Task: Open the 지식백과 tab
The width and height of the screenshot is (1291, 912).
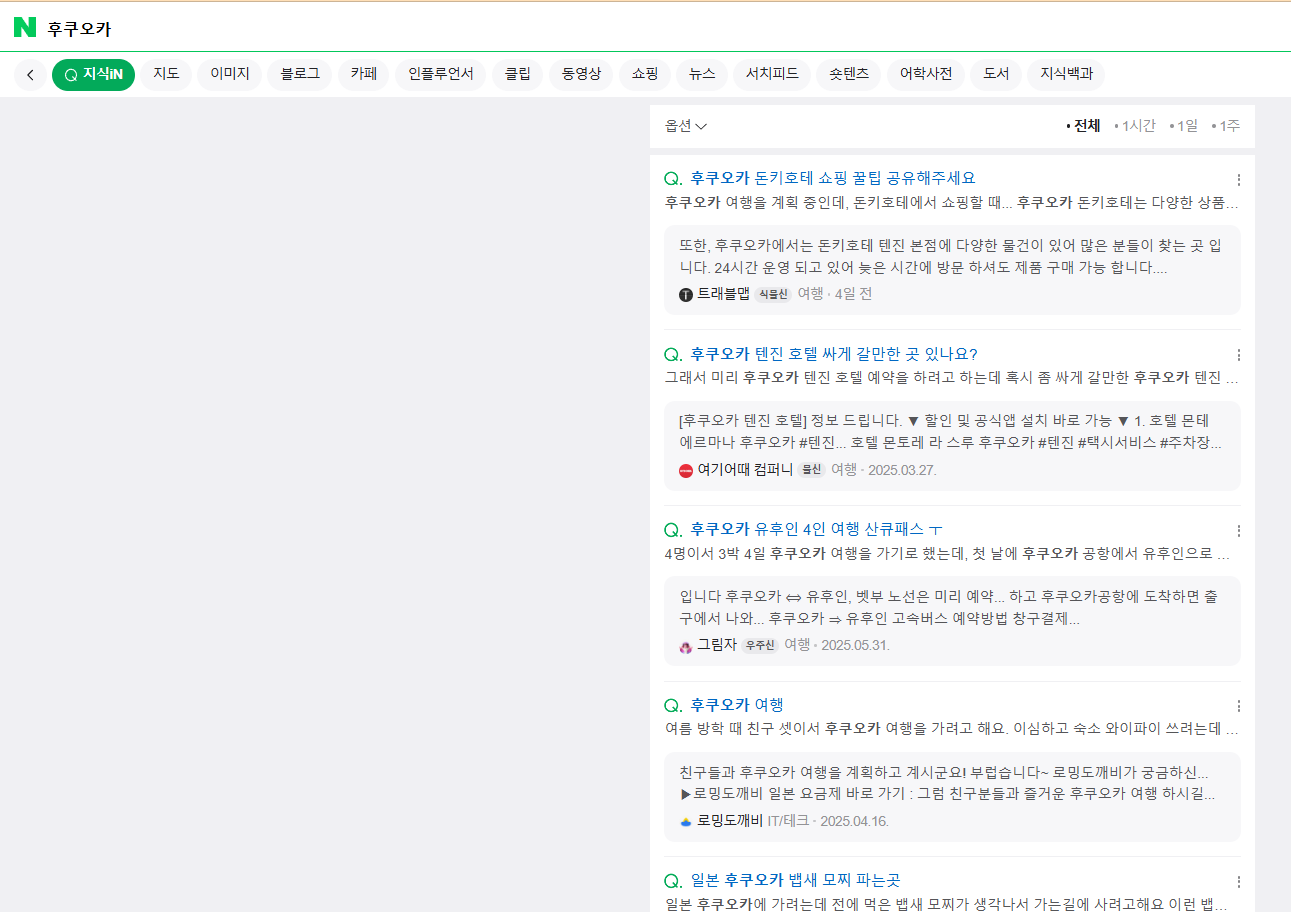Action: click(1065, 74)
